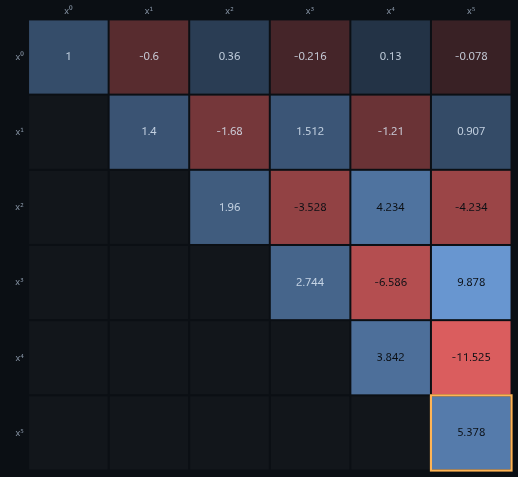The width and height of the screenshot is (518, 477).
Task: Click the cell with value -0.6
Action: click(149, 57)
